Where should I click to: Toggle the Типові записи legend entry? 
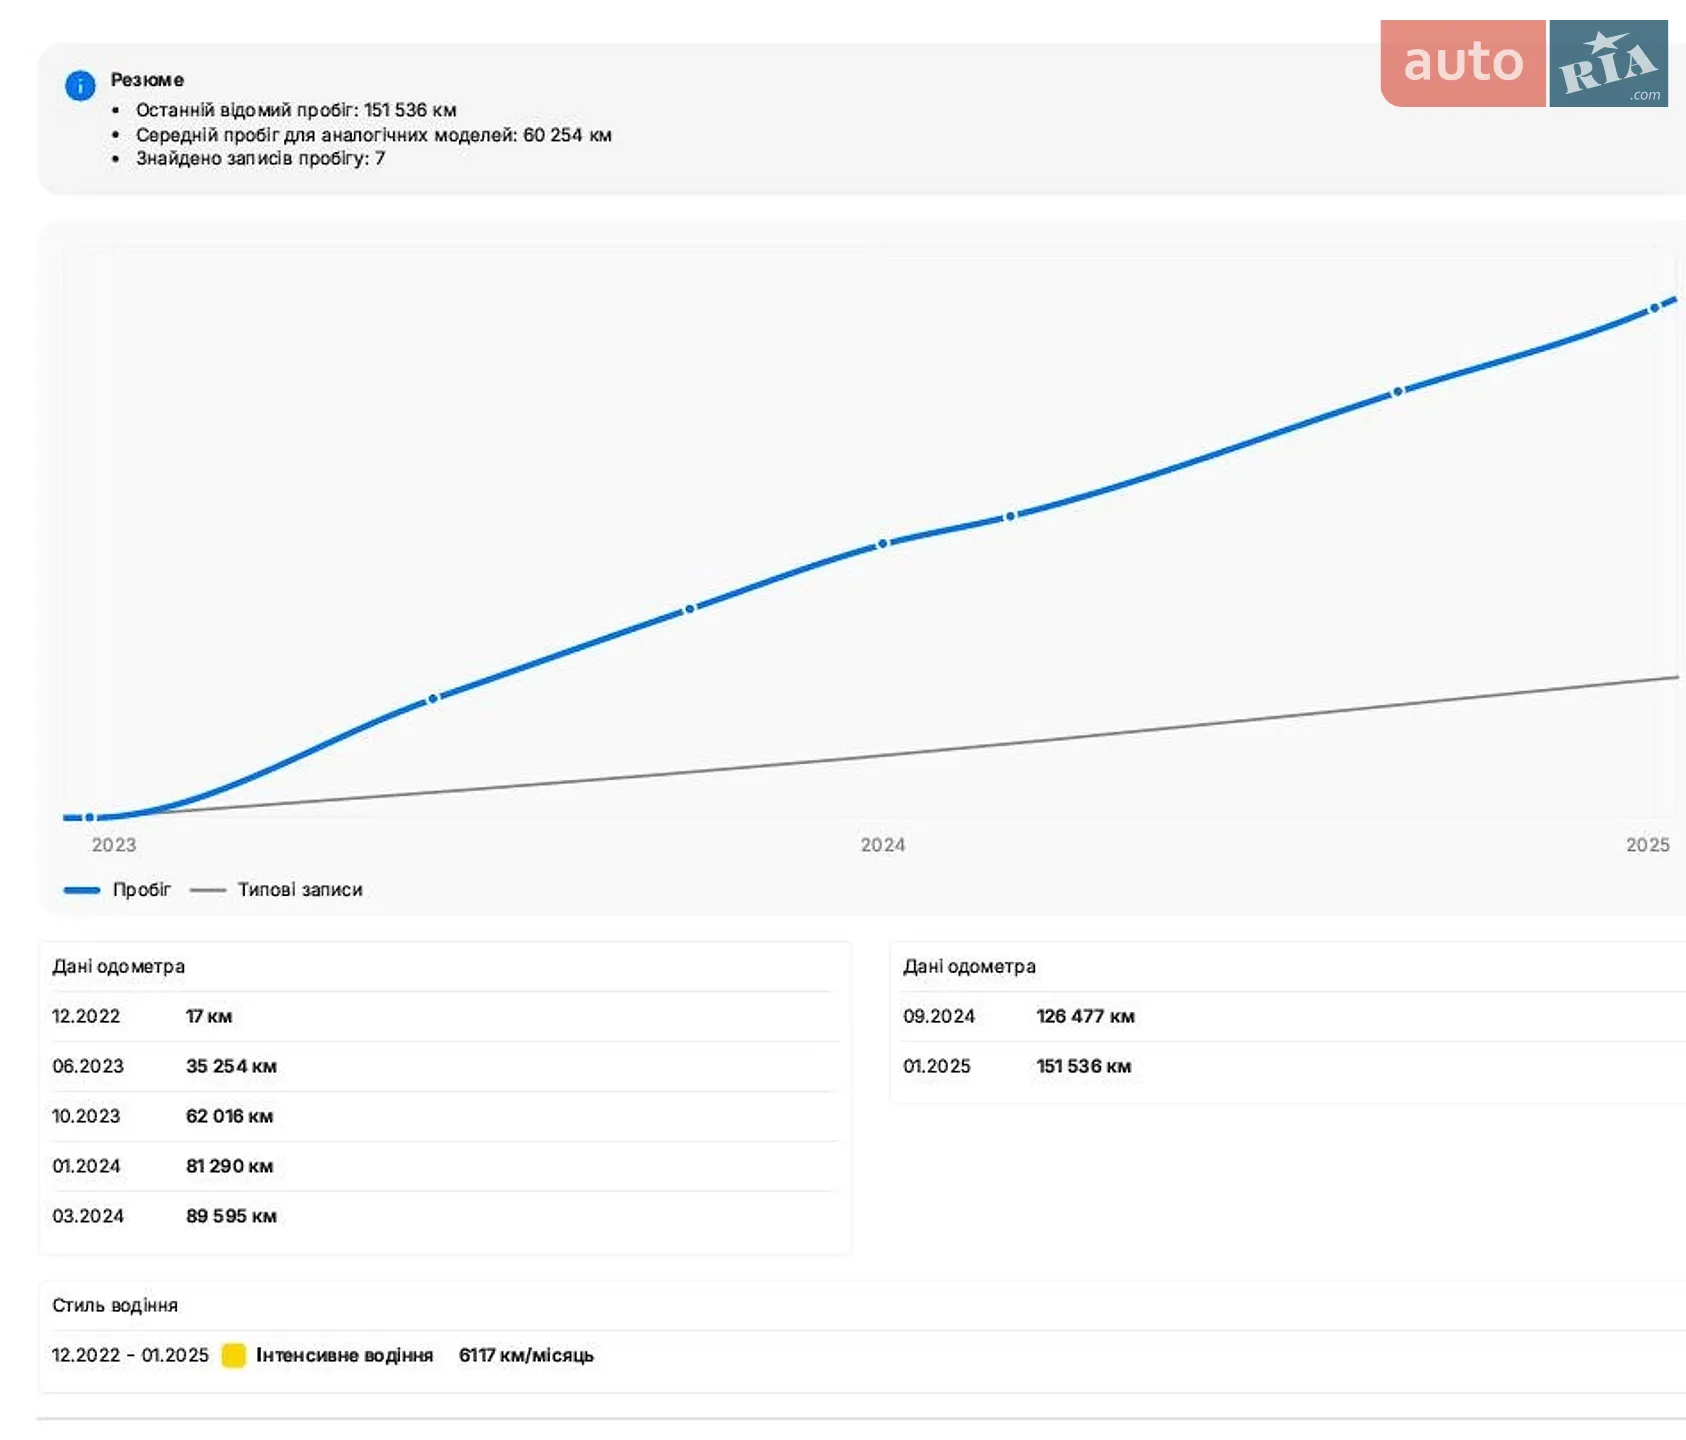click(x=276, y=889)
